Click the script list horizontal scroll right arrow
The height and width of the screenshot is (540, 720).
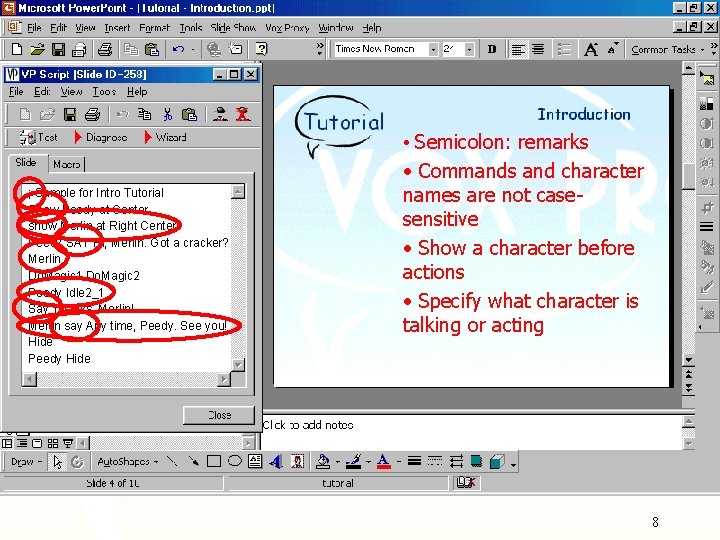(224, 379)
